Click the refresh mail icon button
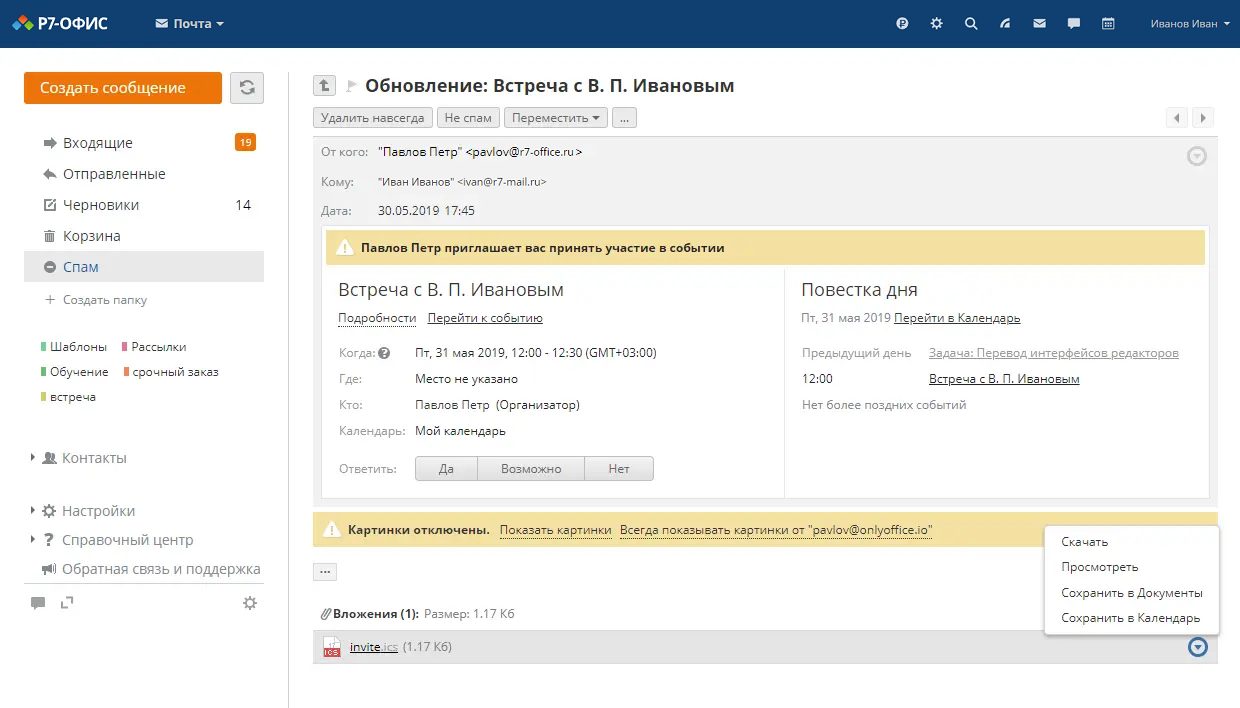 click(x=247, y=88)
